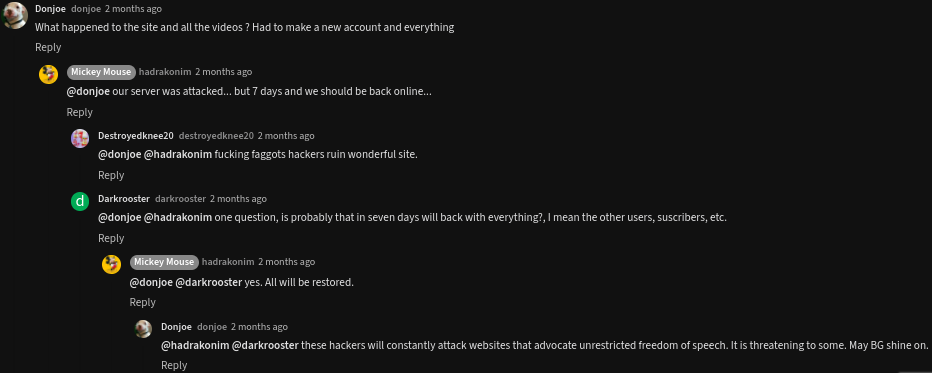Reply to Donjoe's top comment

coord(48,48)
